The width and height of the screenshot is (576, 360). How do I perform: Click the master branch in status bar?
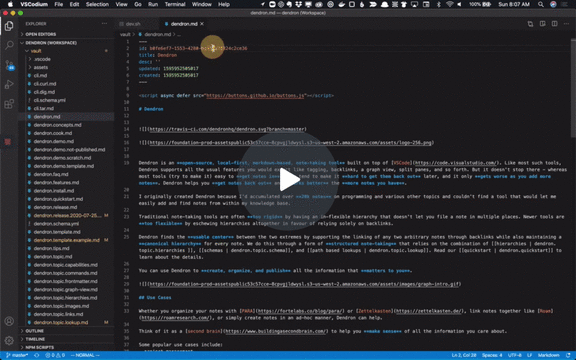click(x=17, y=355)
